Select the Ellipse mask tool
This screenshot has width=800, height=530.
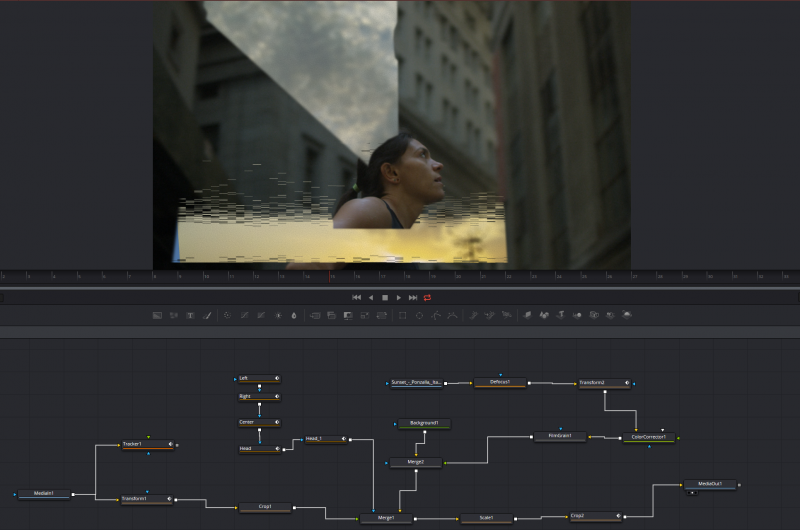419,315
